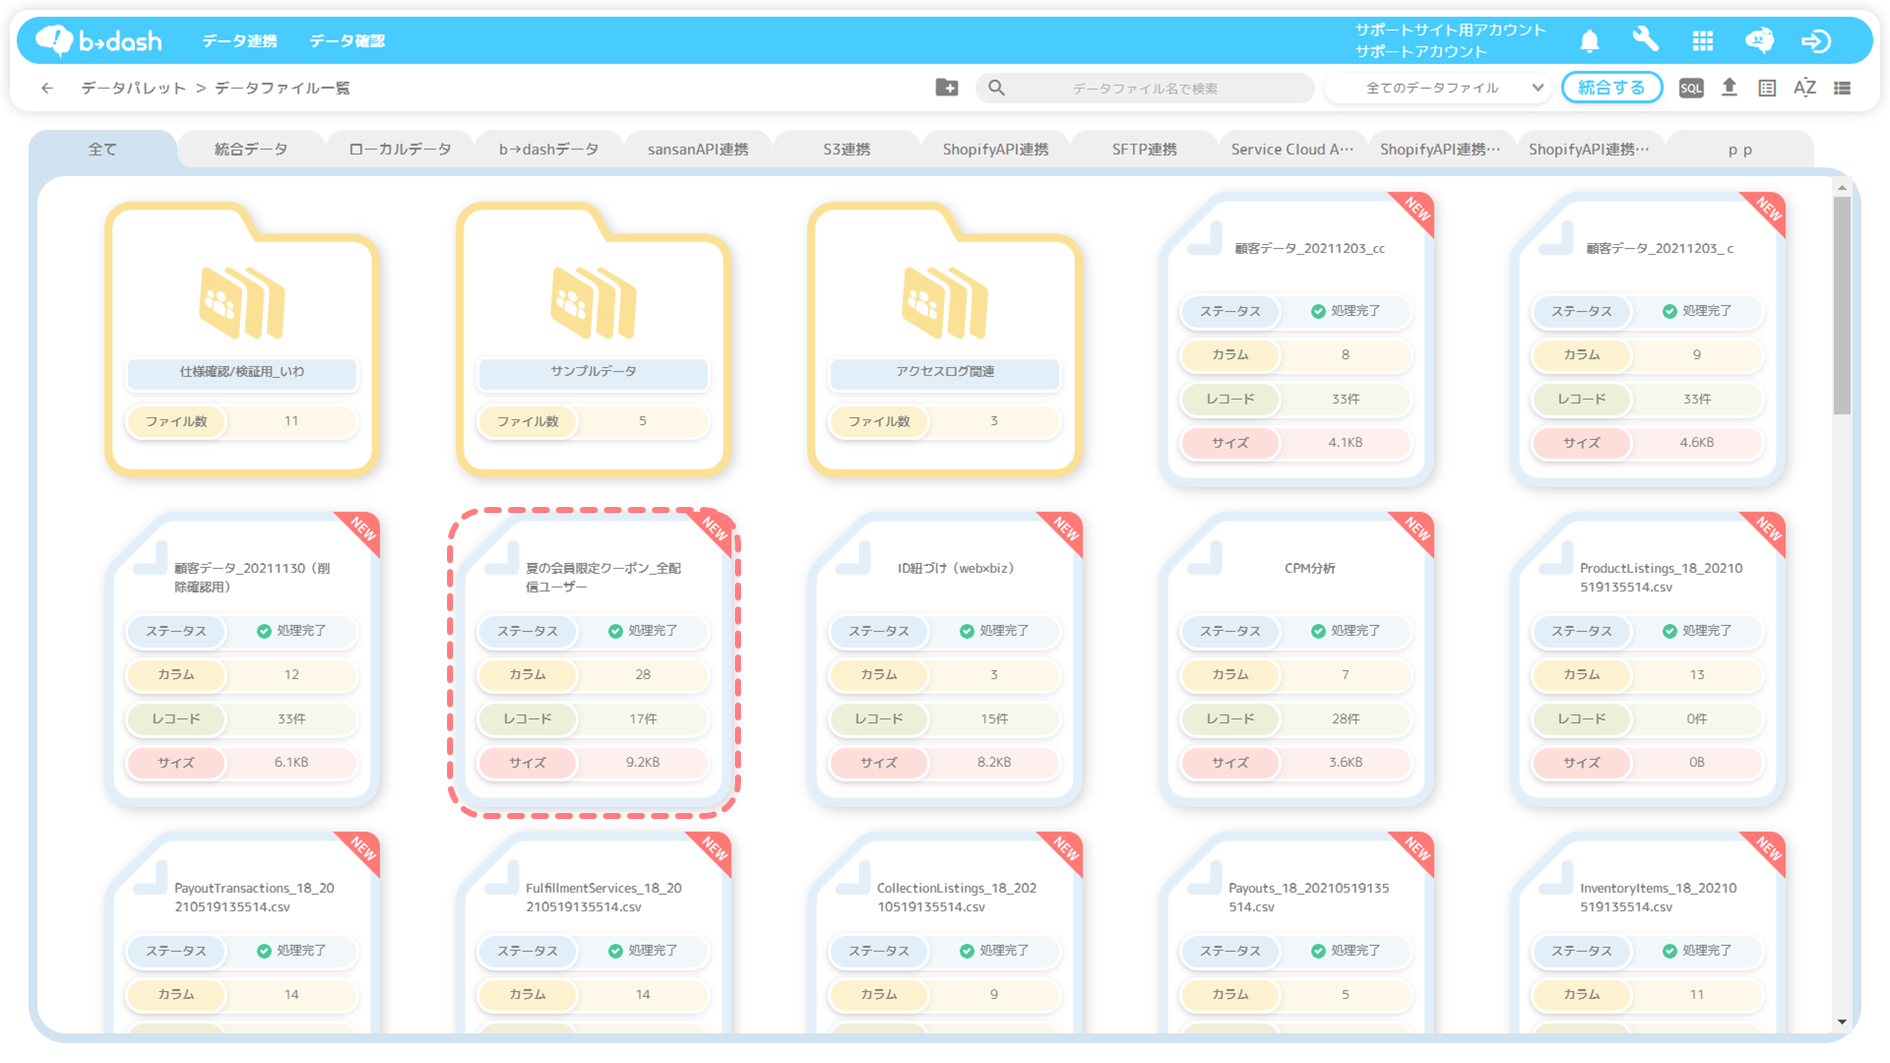The image size is (1890, 1063).
Task: Switch to list view icon
Action: [1842, 88]
